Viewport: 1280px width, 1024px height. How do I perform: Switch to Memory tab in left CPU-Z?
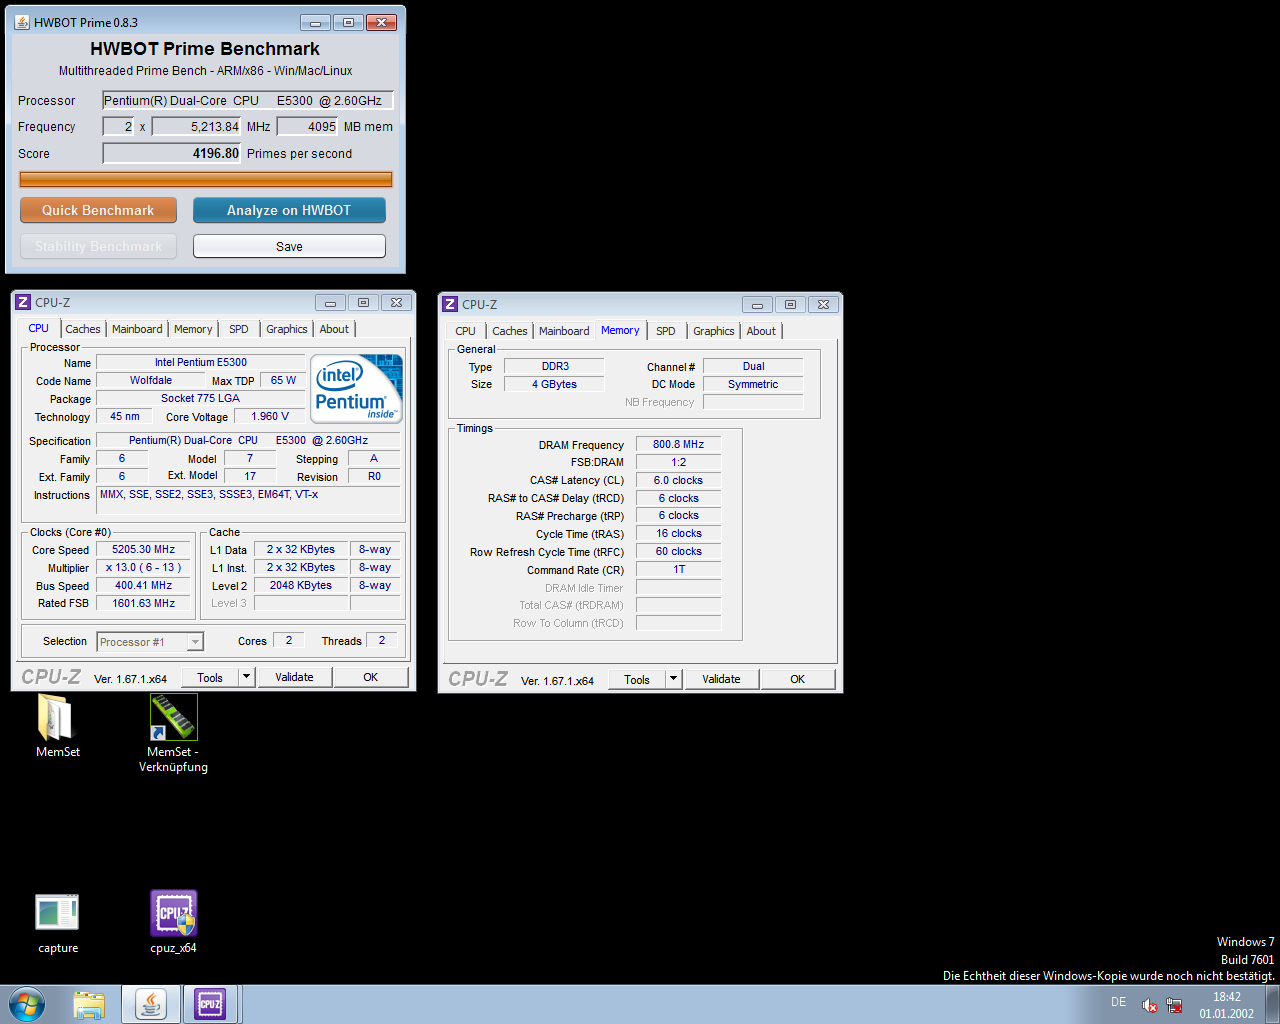click(x=193, y=329)
